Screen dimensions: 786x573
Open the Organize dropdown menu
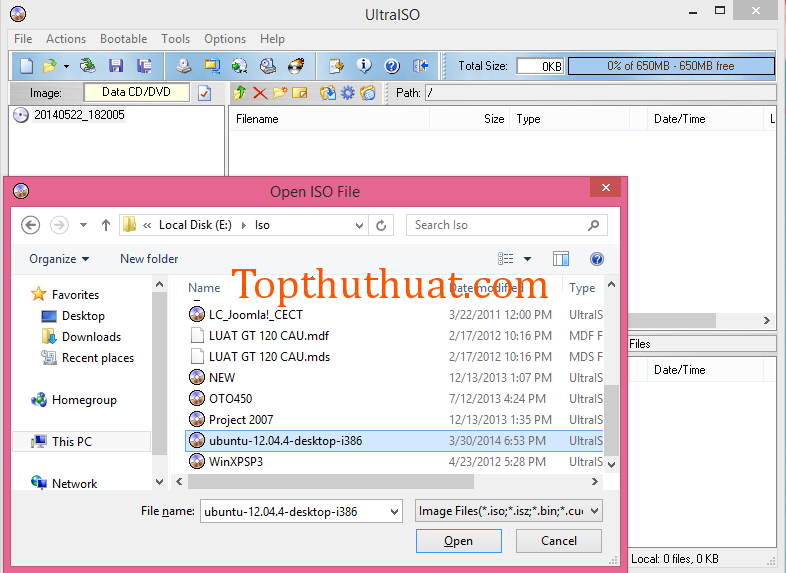pyautogui.click(x=59, y=259)
